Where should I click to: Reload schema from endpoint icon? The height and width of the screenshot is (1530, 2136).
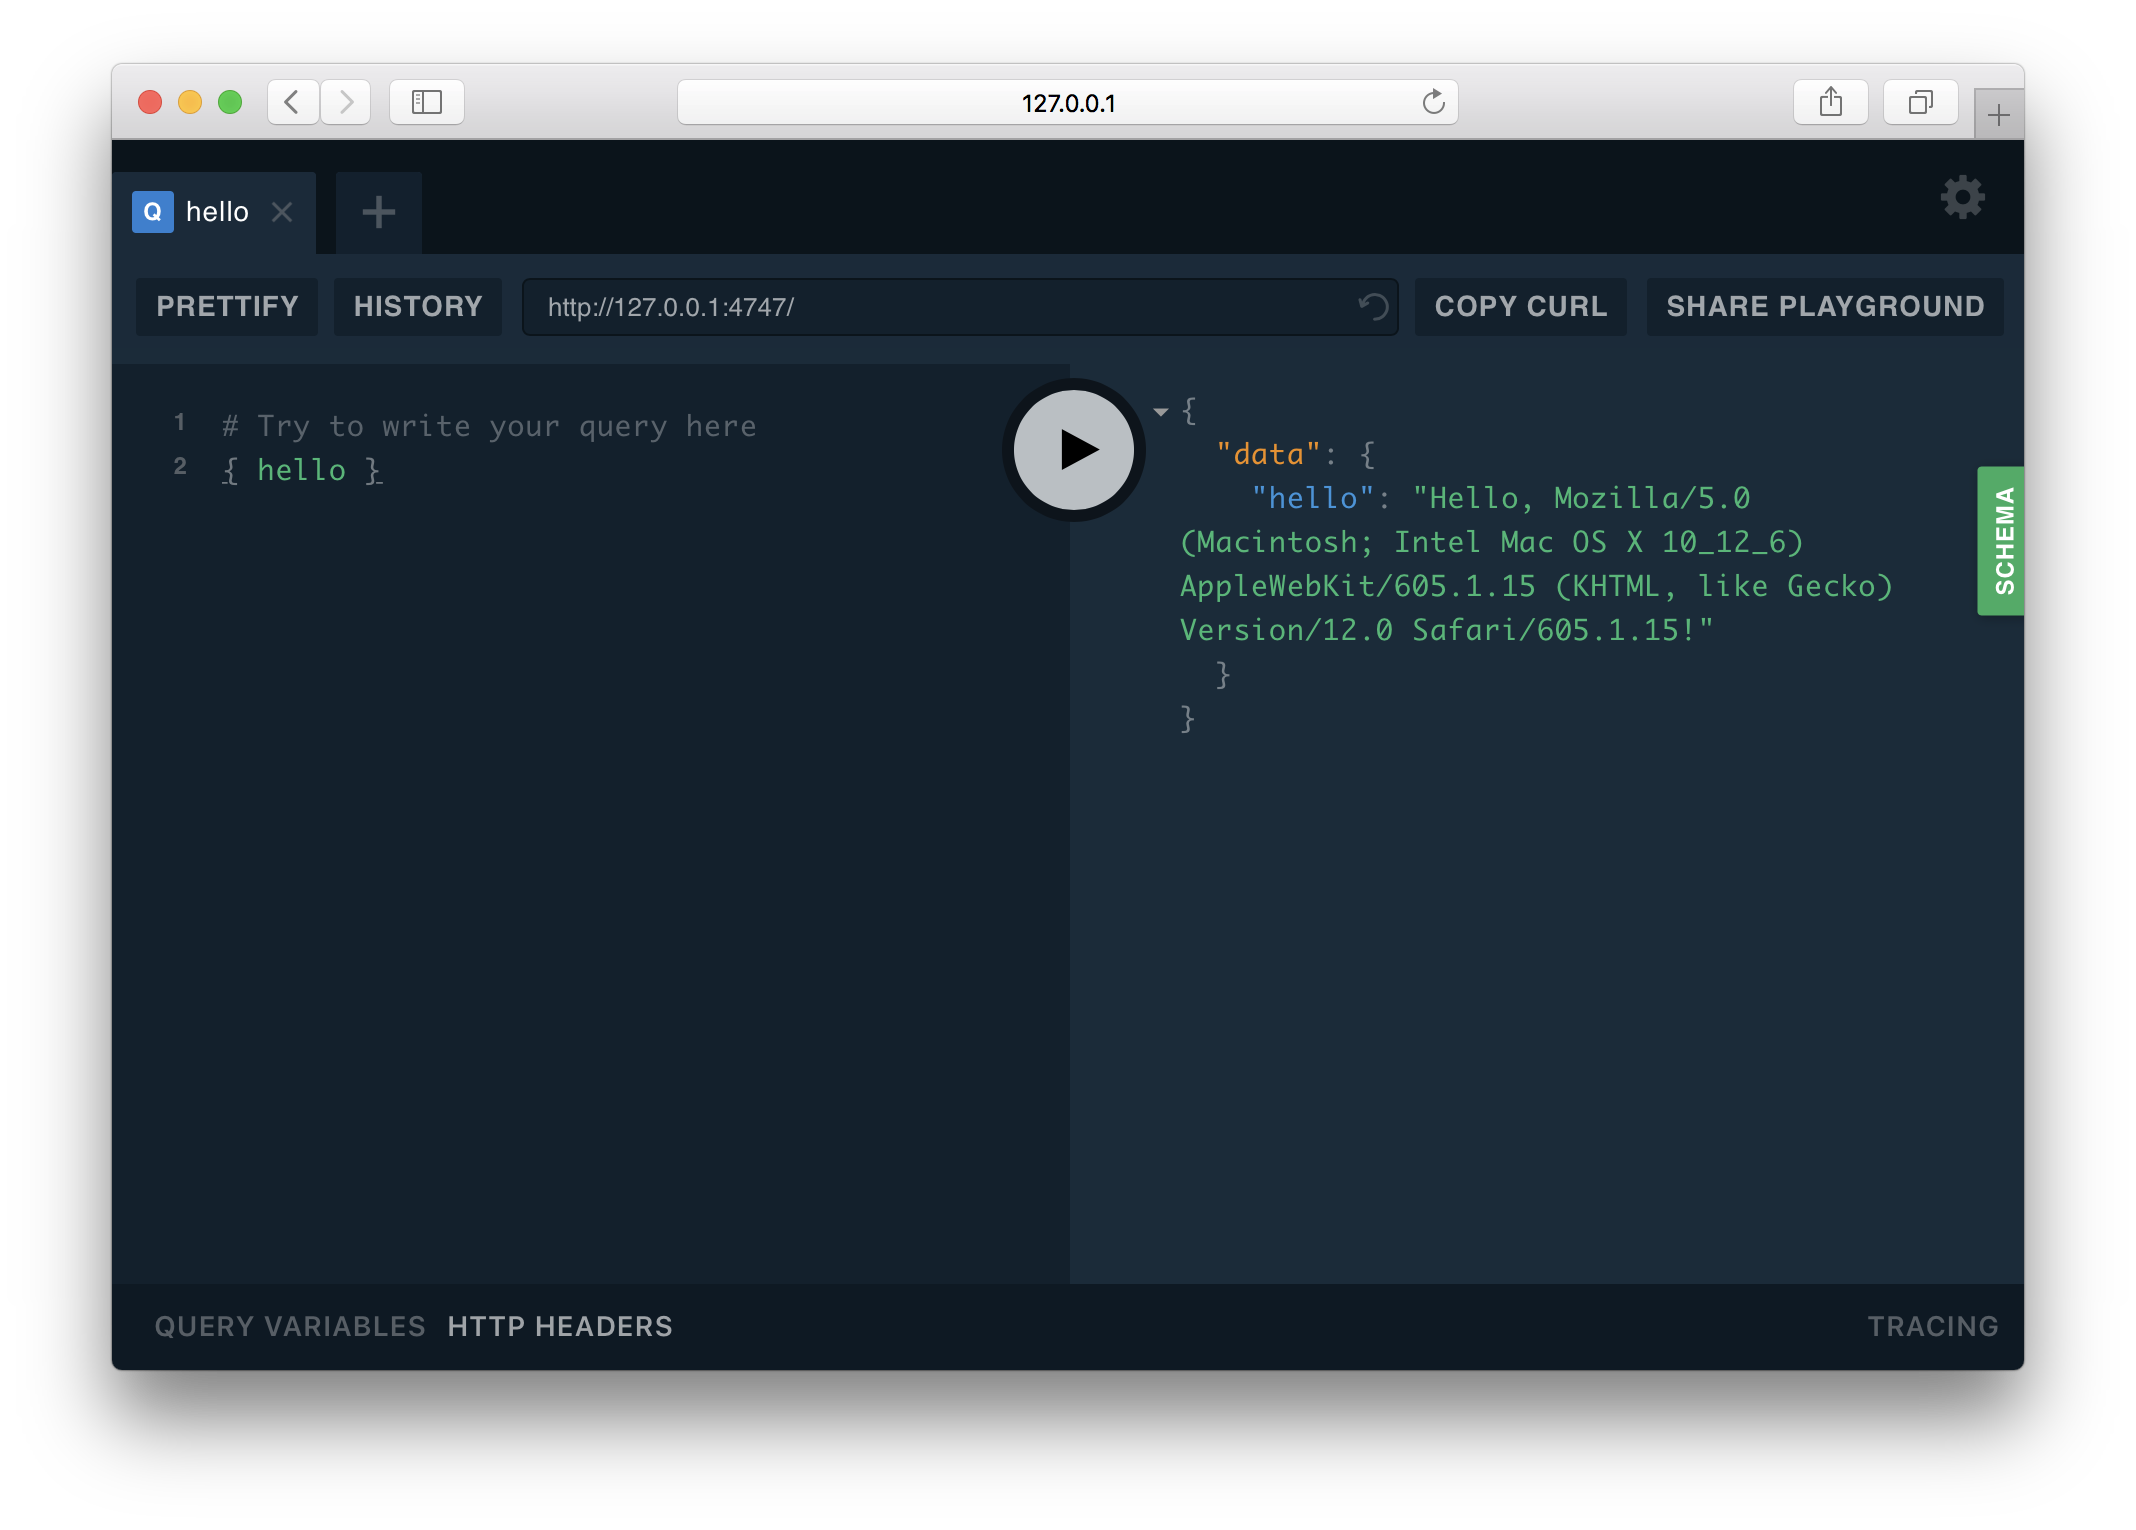1373,306
